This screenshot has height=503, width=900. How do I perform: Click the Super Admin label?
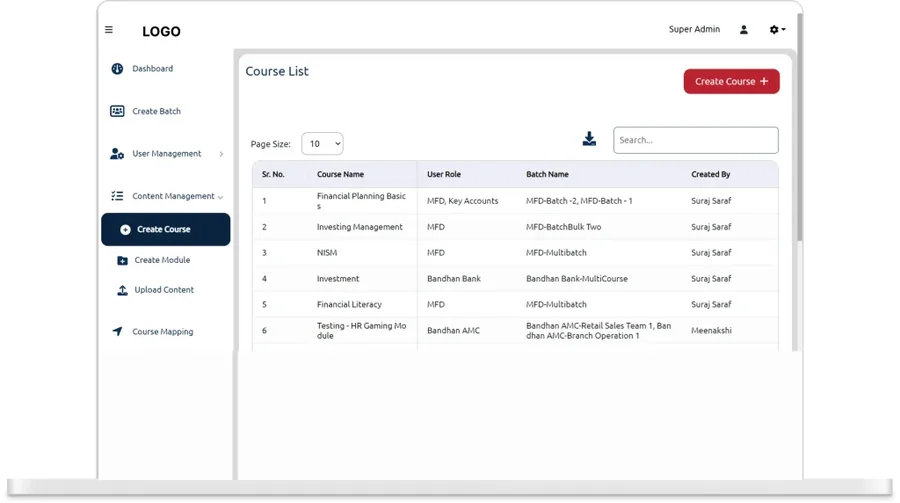point(694,29)
